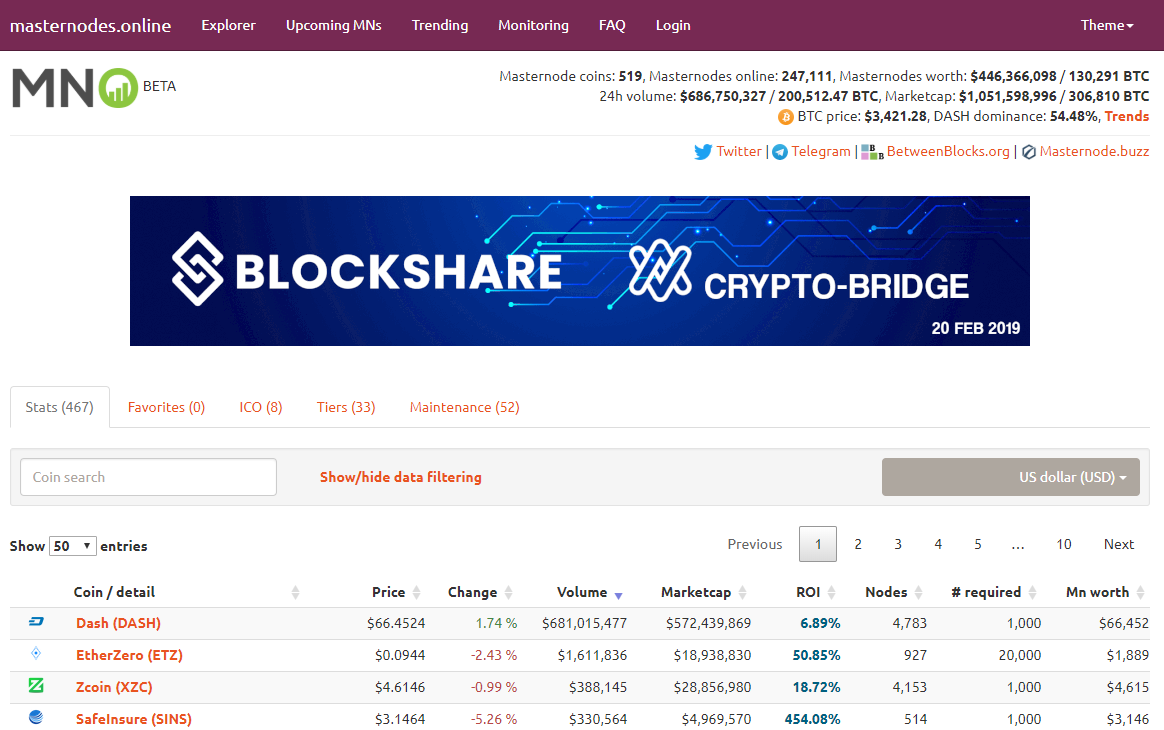
Task: Sort table by Nodes column arrows
Action: tap(918, 593)
